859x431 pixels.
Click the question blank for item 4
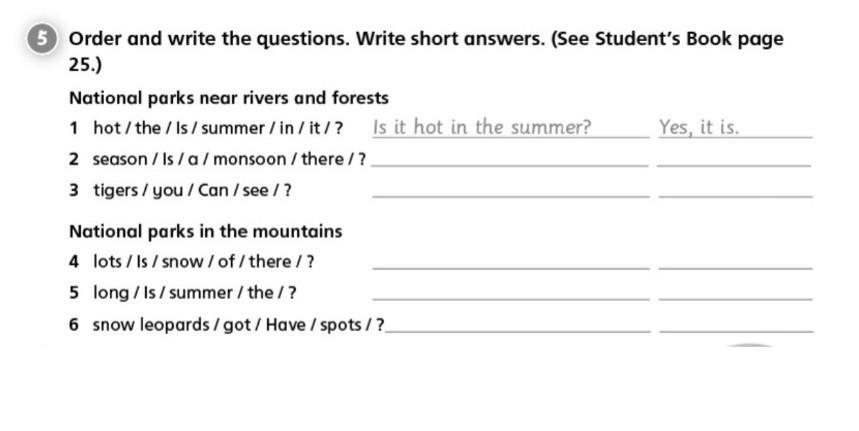511,261
